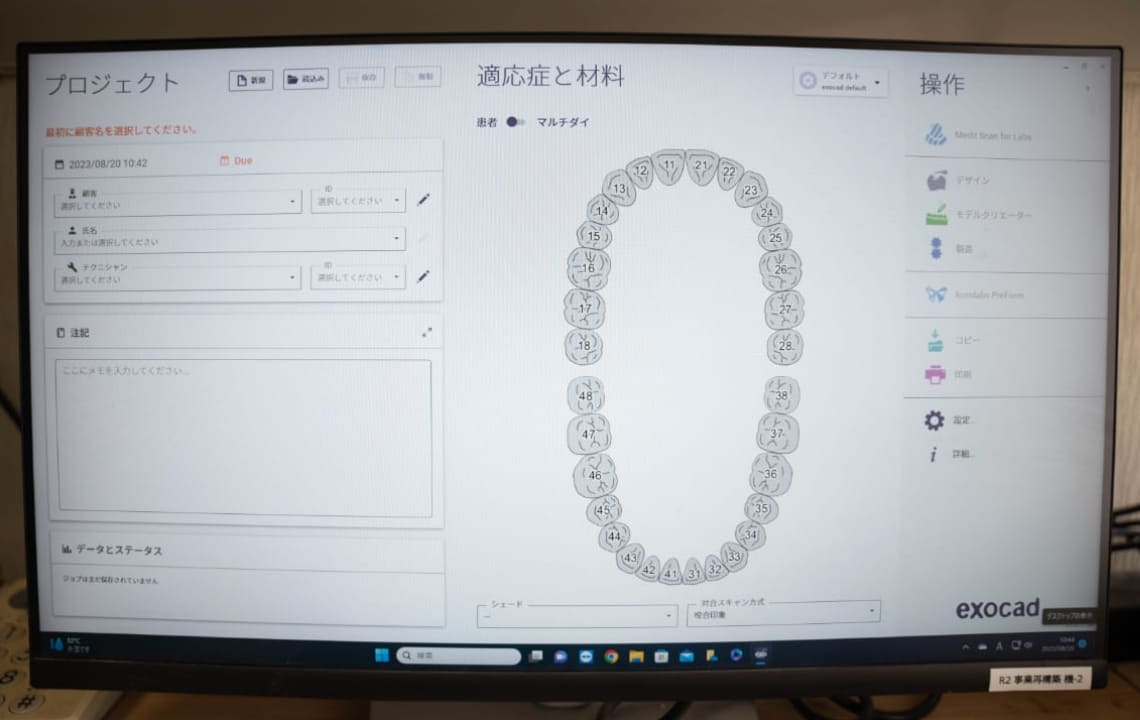
Task: Click the 新規 (New) project button
Action: (x=250, y=80)
